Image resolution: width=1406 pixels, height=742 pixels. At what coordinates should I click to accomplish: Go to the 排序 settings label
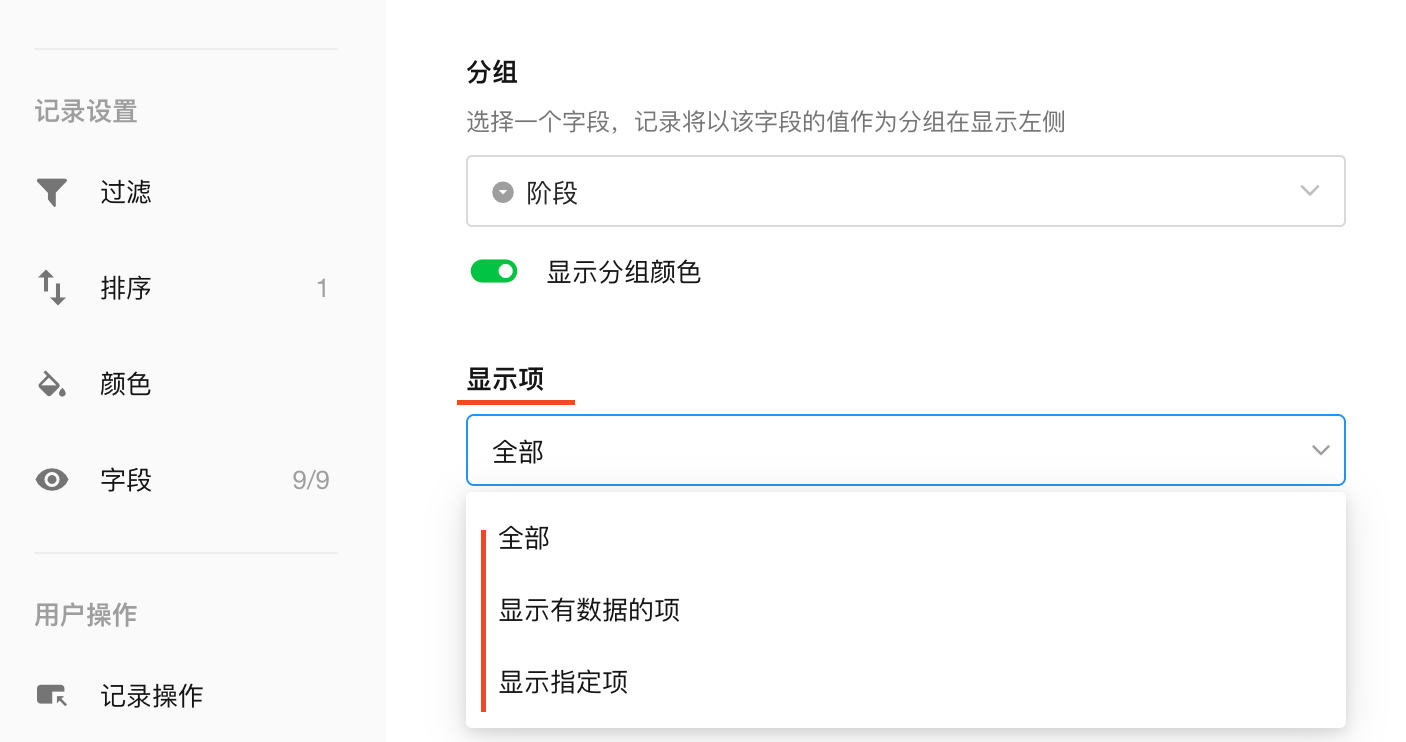coord(126,288)
